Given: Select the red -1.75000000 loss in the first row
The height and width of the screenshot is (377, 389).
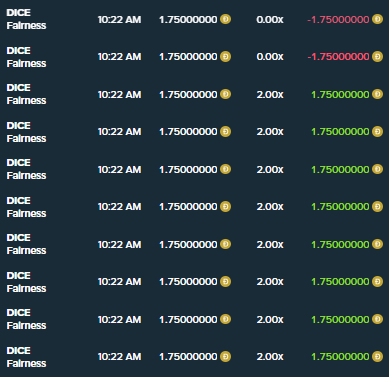Looking at the screenshot, I should coord(338,19).
